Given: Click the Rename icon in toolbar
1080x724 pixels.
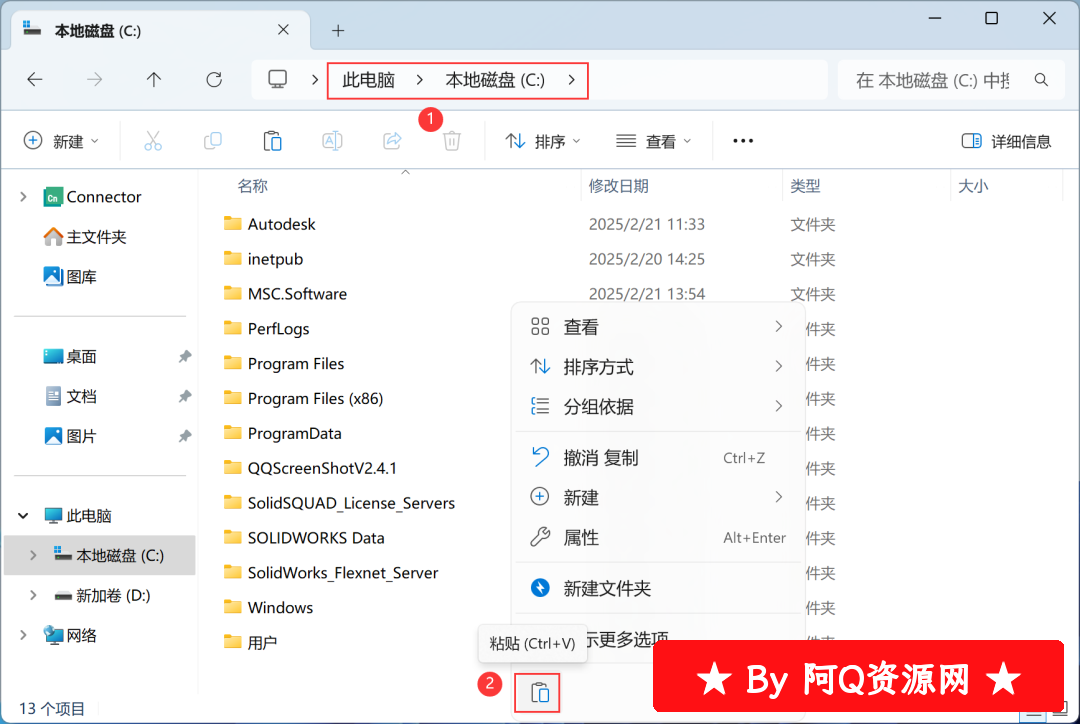Looking at the screenshot, I should (x=332, y=141).
